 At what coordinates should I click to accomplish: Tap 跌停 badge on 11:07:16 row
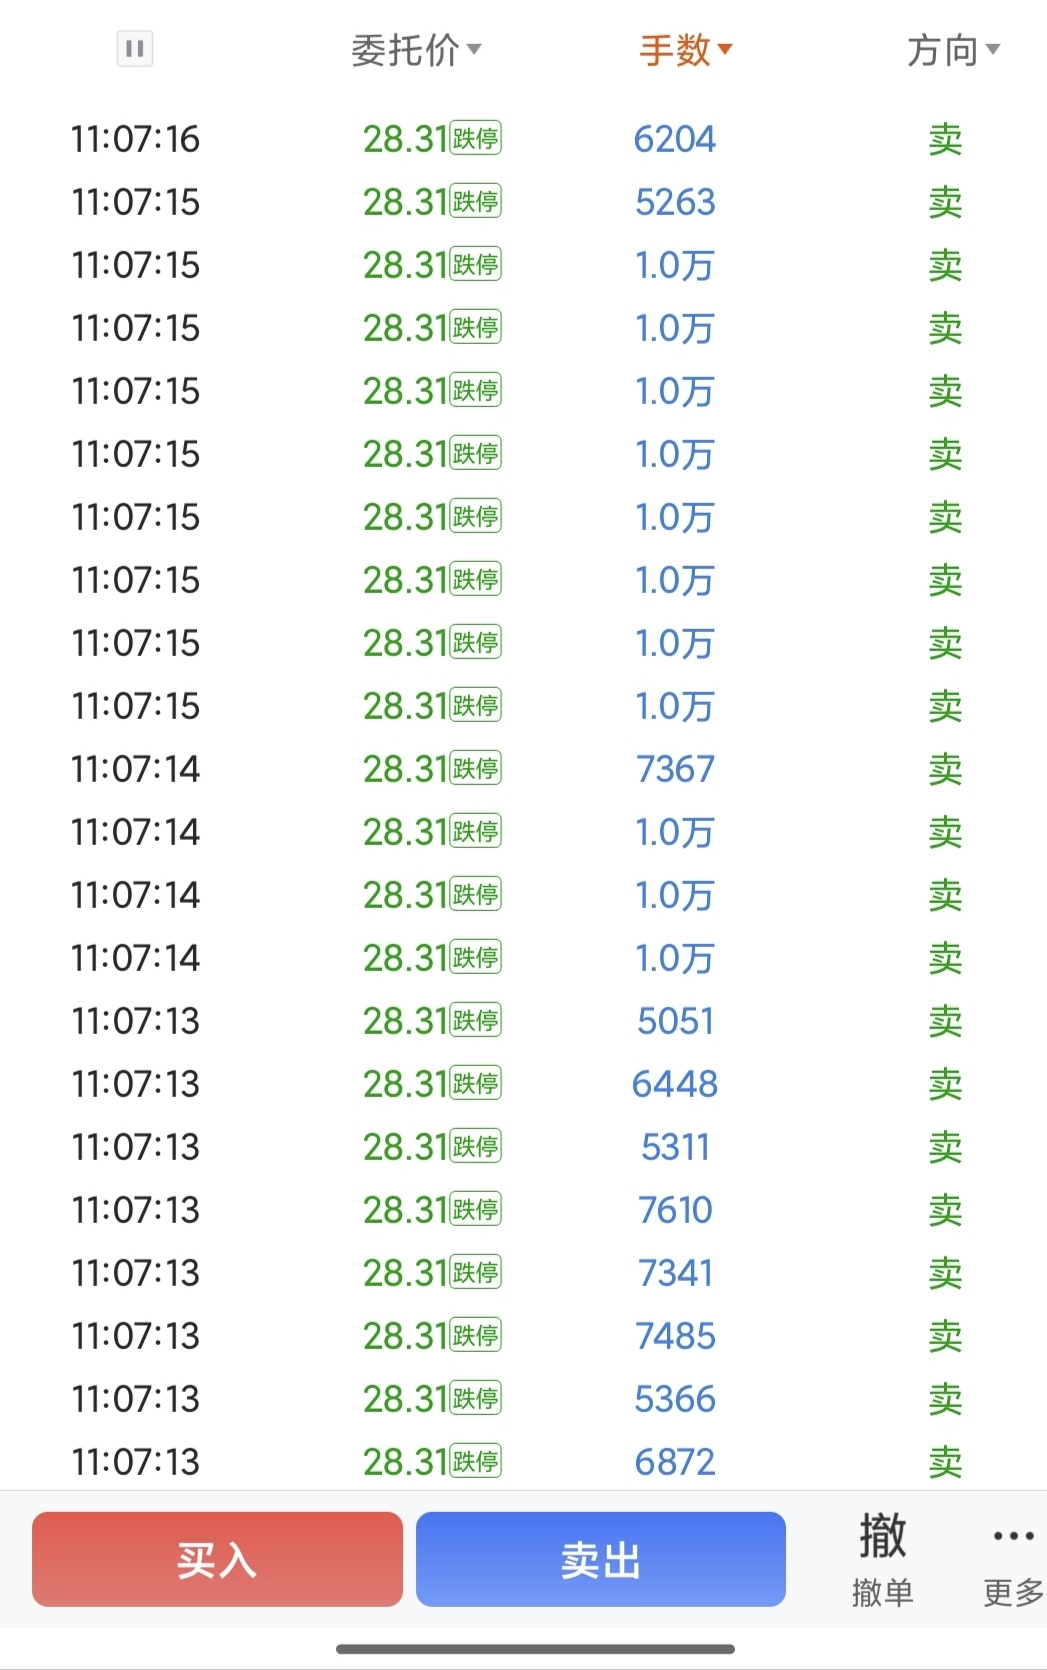pos(476,139)
